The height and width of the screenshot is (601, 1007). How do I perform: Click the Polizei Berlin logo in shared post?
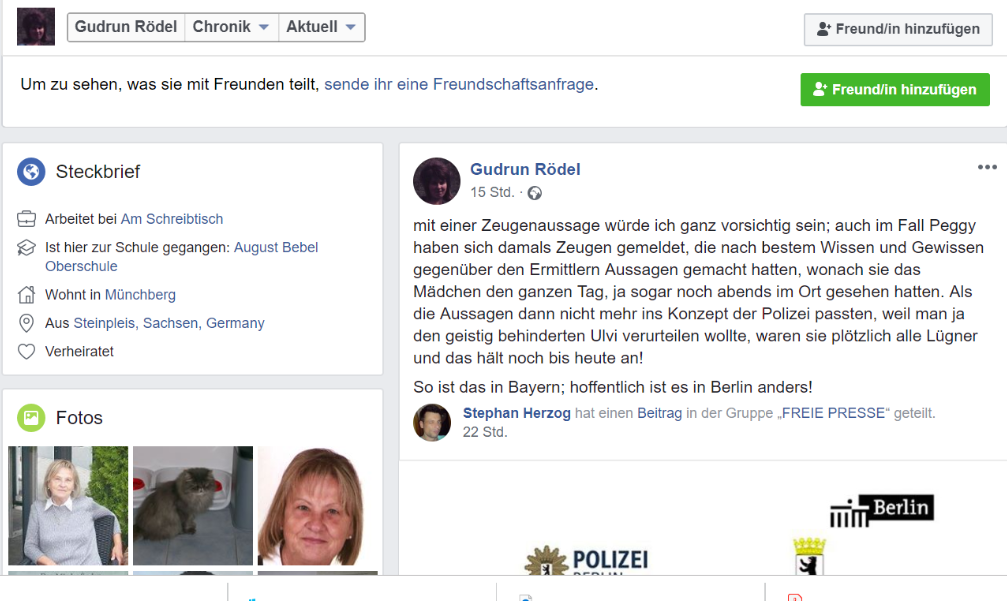pyautogui.click(x=586, y=560)
